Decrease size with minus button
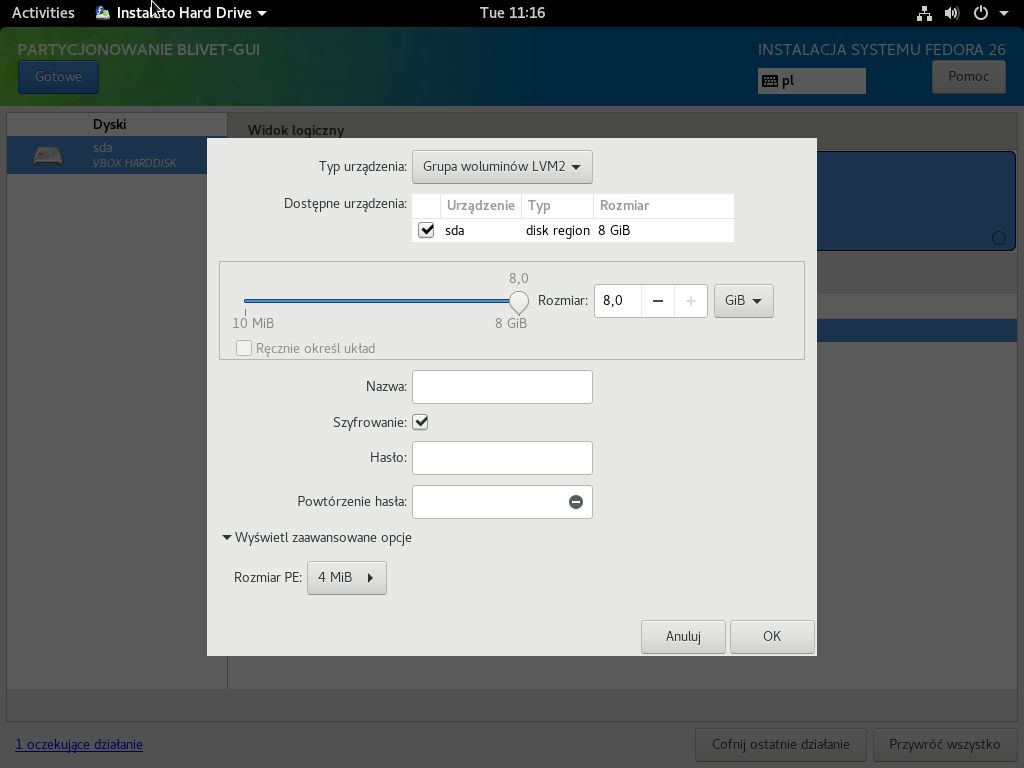Viewport: 1024px width, 768px height. tap(658, 301)
